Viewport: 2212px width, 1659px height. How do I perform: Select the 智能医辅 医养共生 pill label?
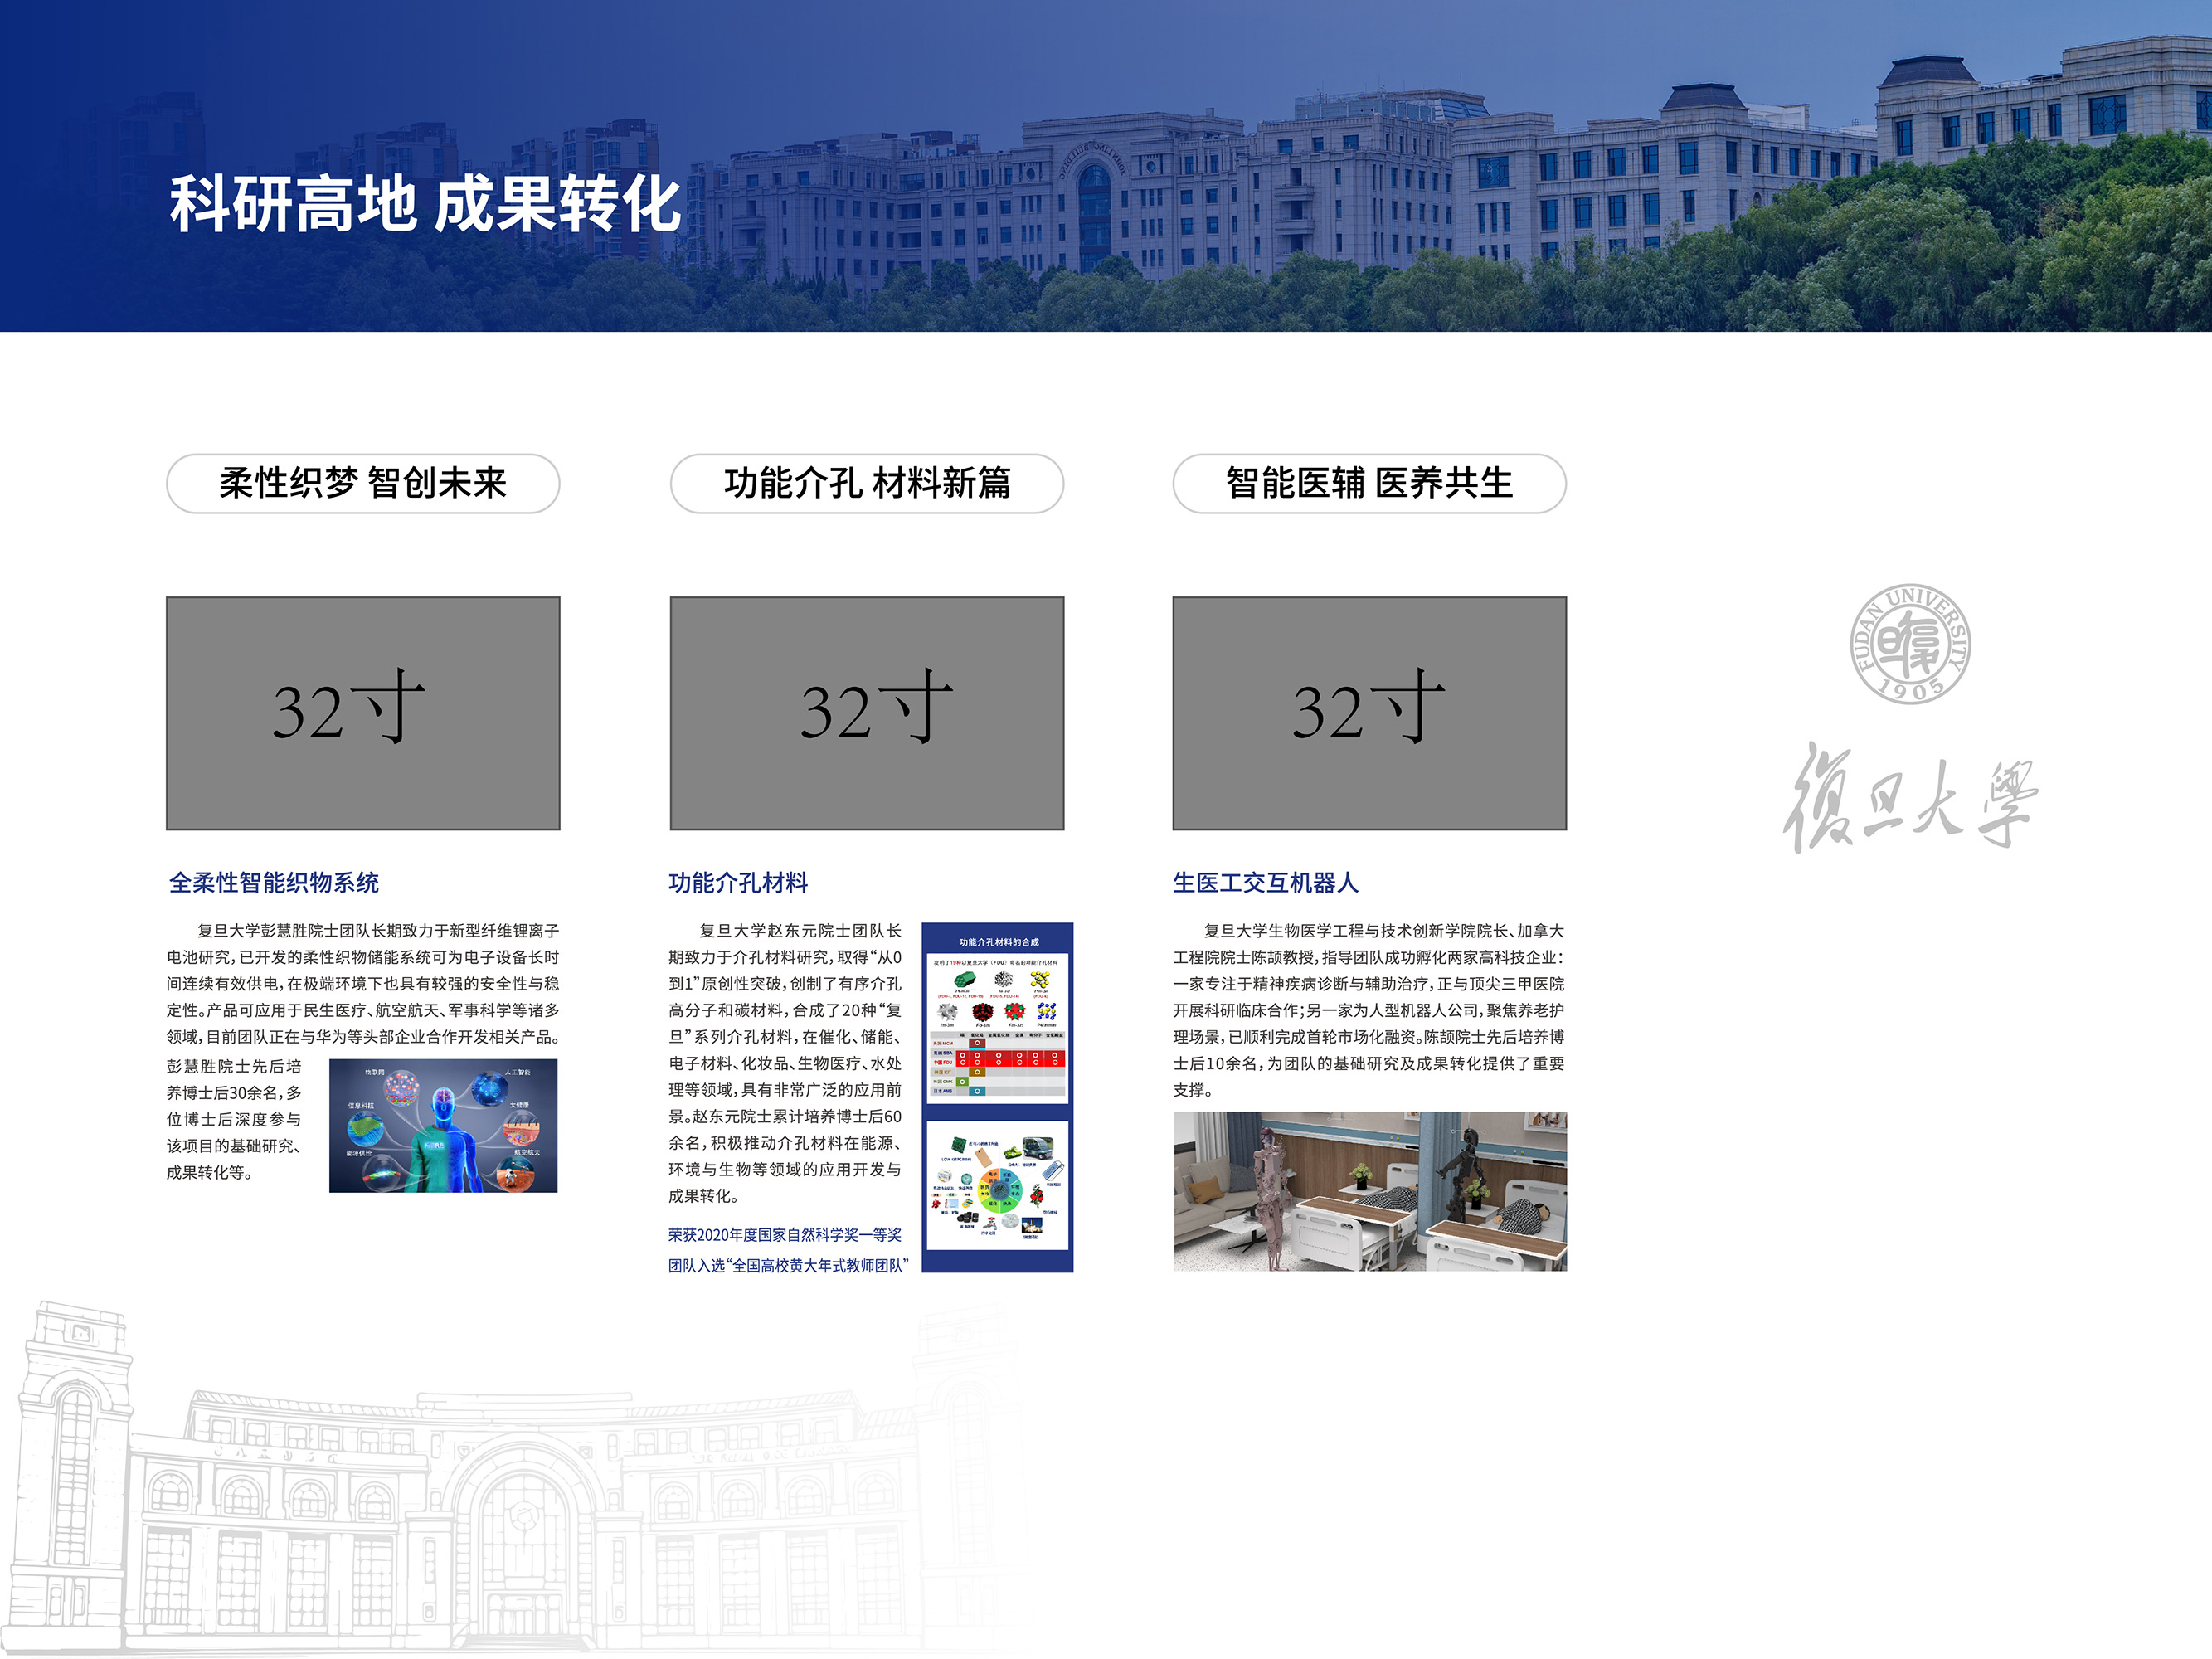1369,484
